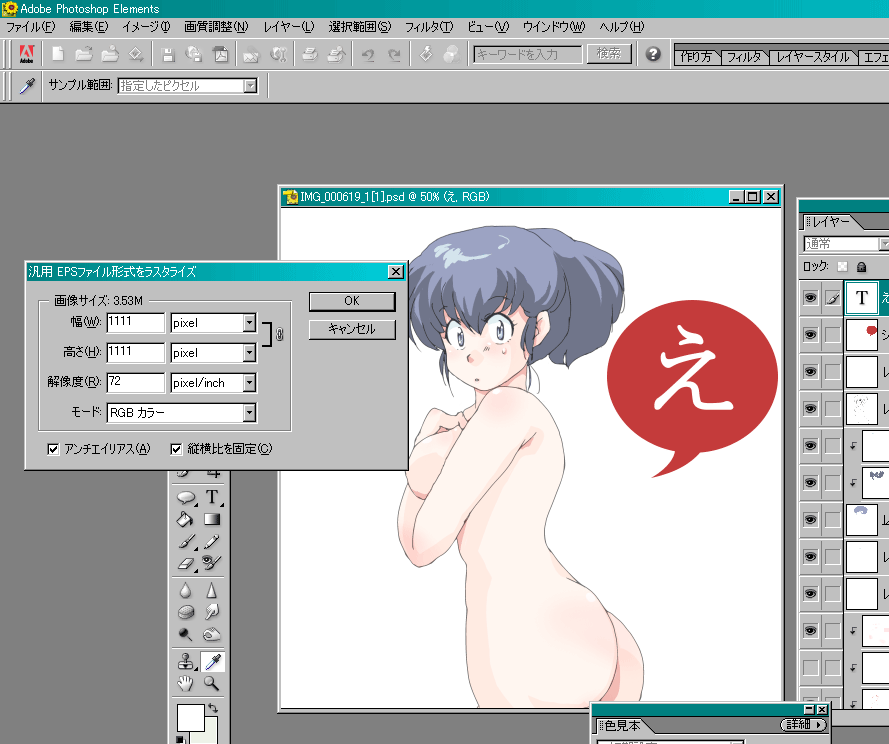Toggle the lock-all padlock in Layers panel

point(862,267)
